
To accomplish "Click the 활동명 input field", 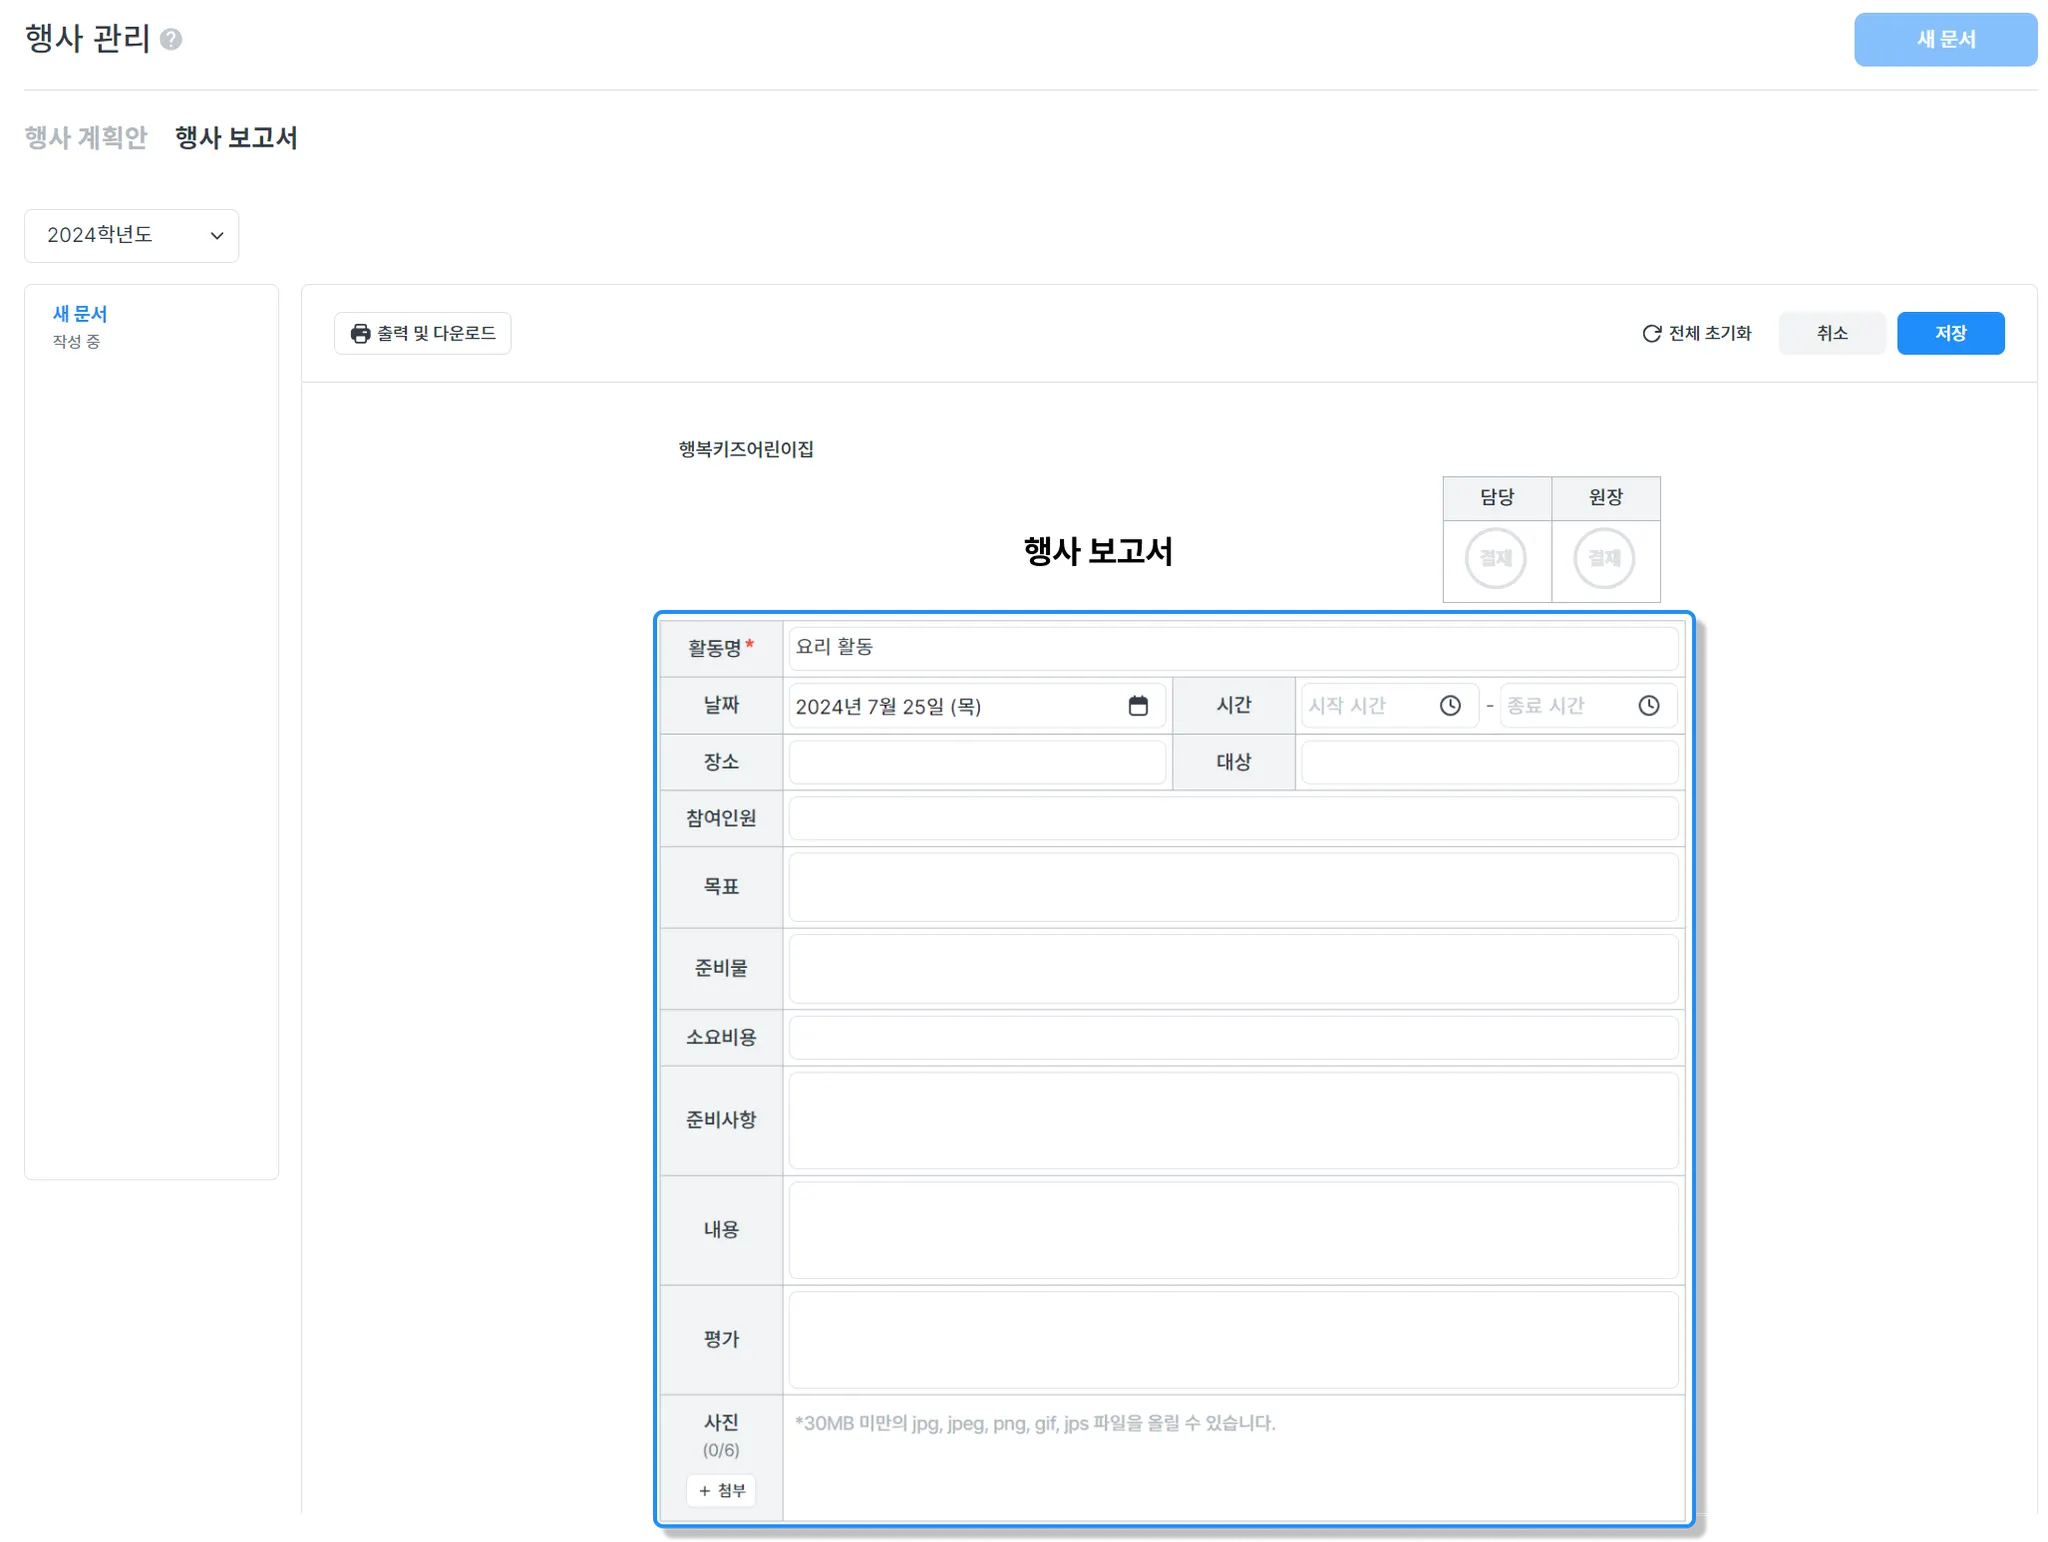I will 1232,648.
